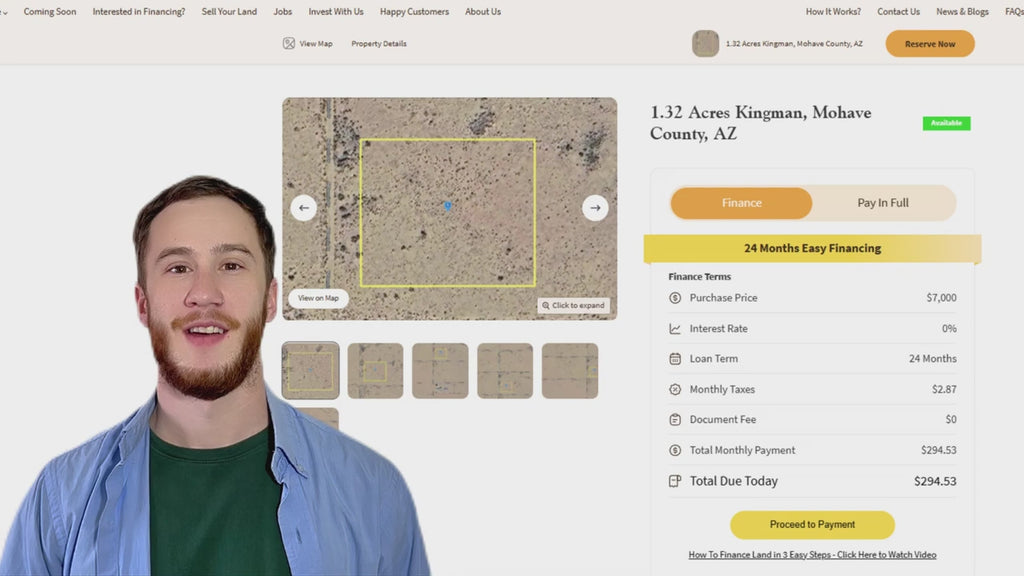Select the fifth property thumbnail image
This screenshot has width=1024, height=576.
570,371
